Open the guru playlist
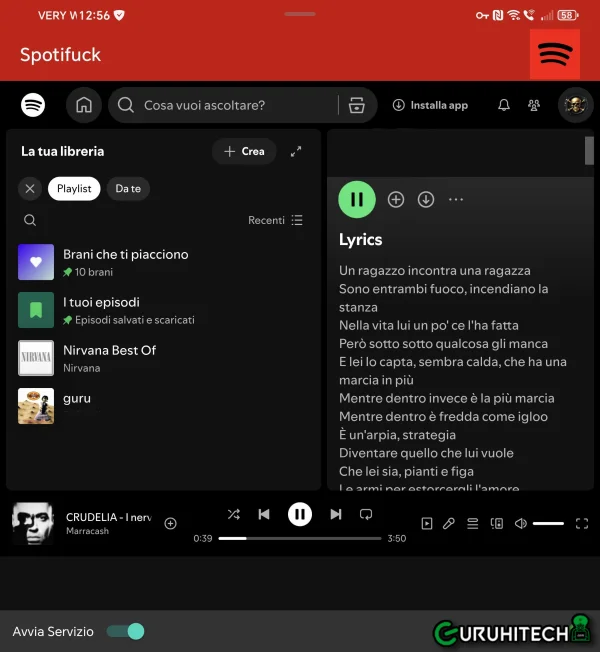The image size is (600, 652). (x=163, y=406)
